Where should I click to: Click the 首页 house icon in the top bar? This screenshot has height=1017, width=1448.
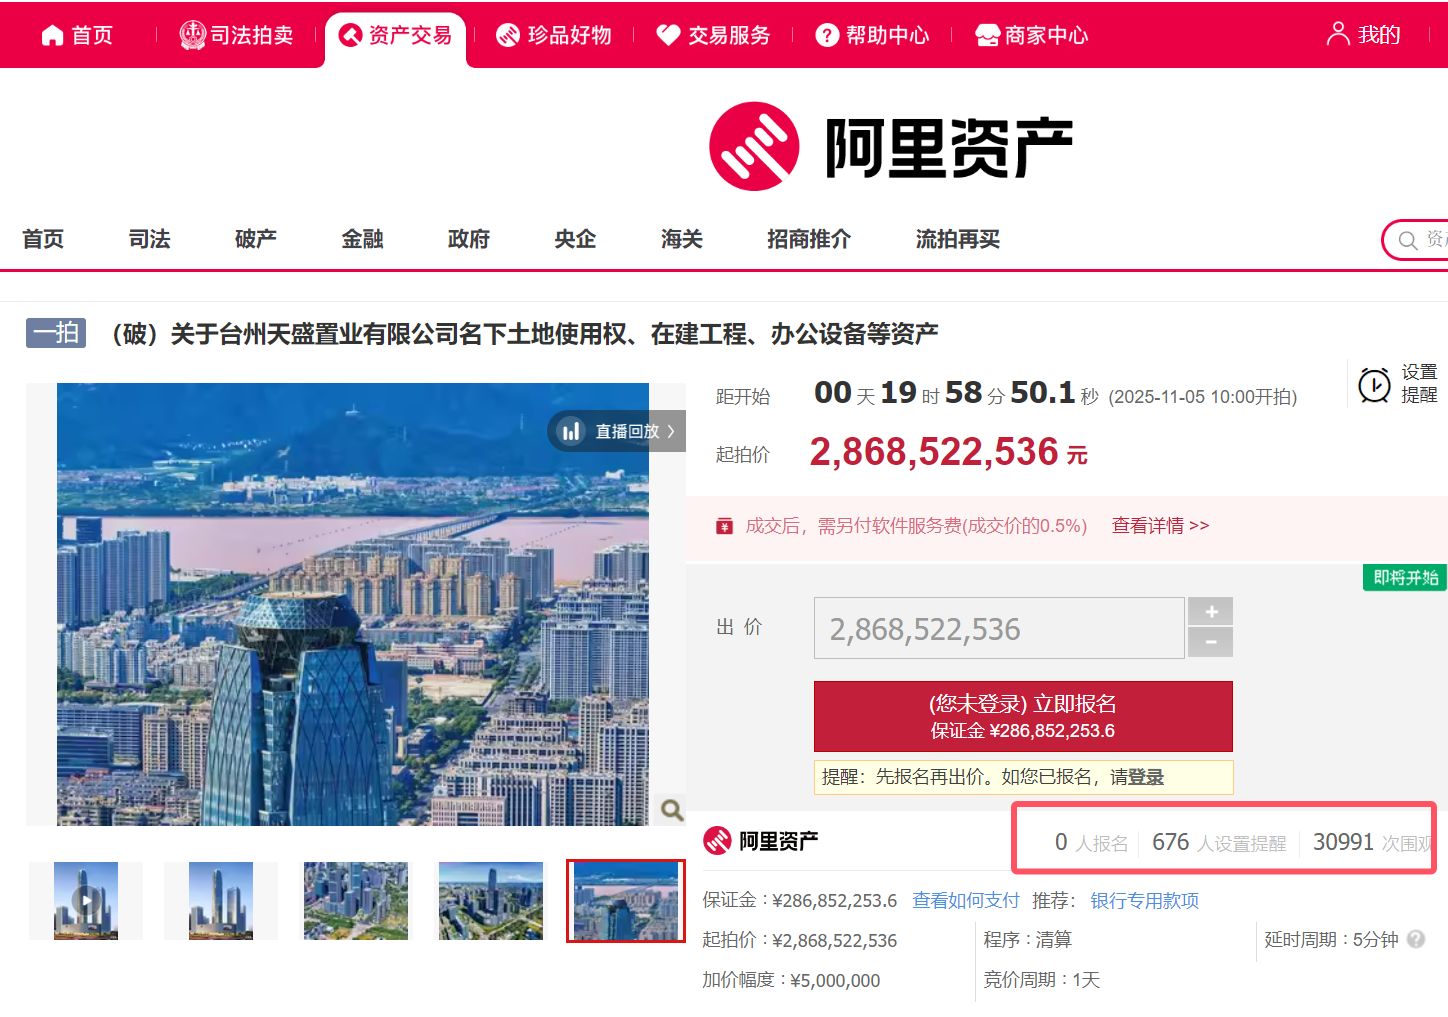(52, 36)
